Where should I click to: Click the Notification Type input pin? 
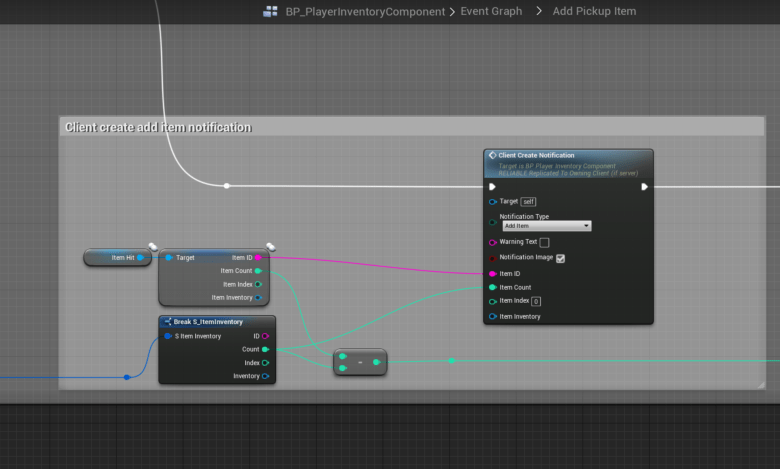pyautogui.click(x=492, y=221)
